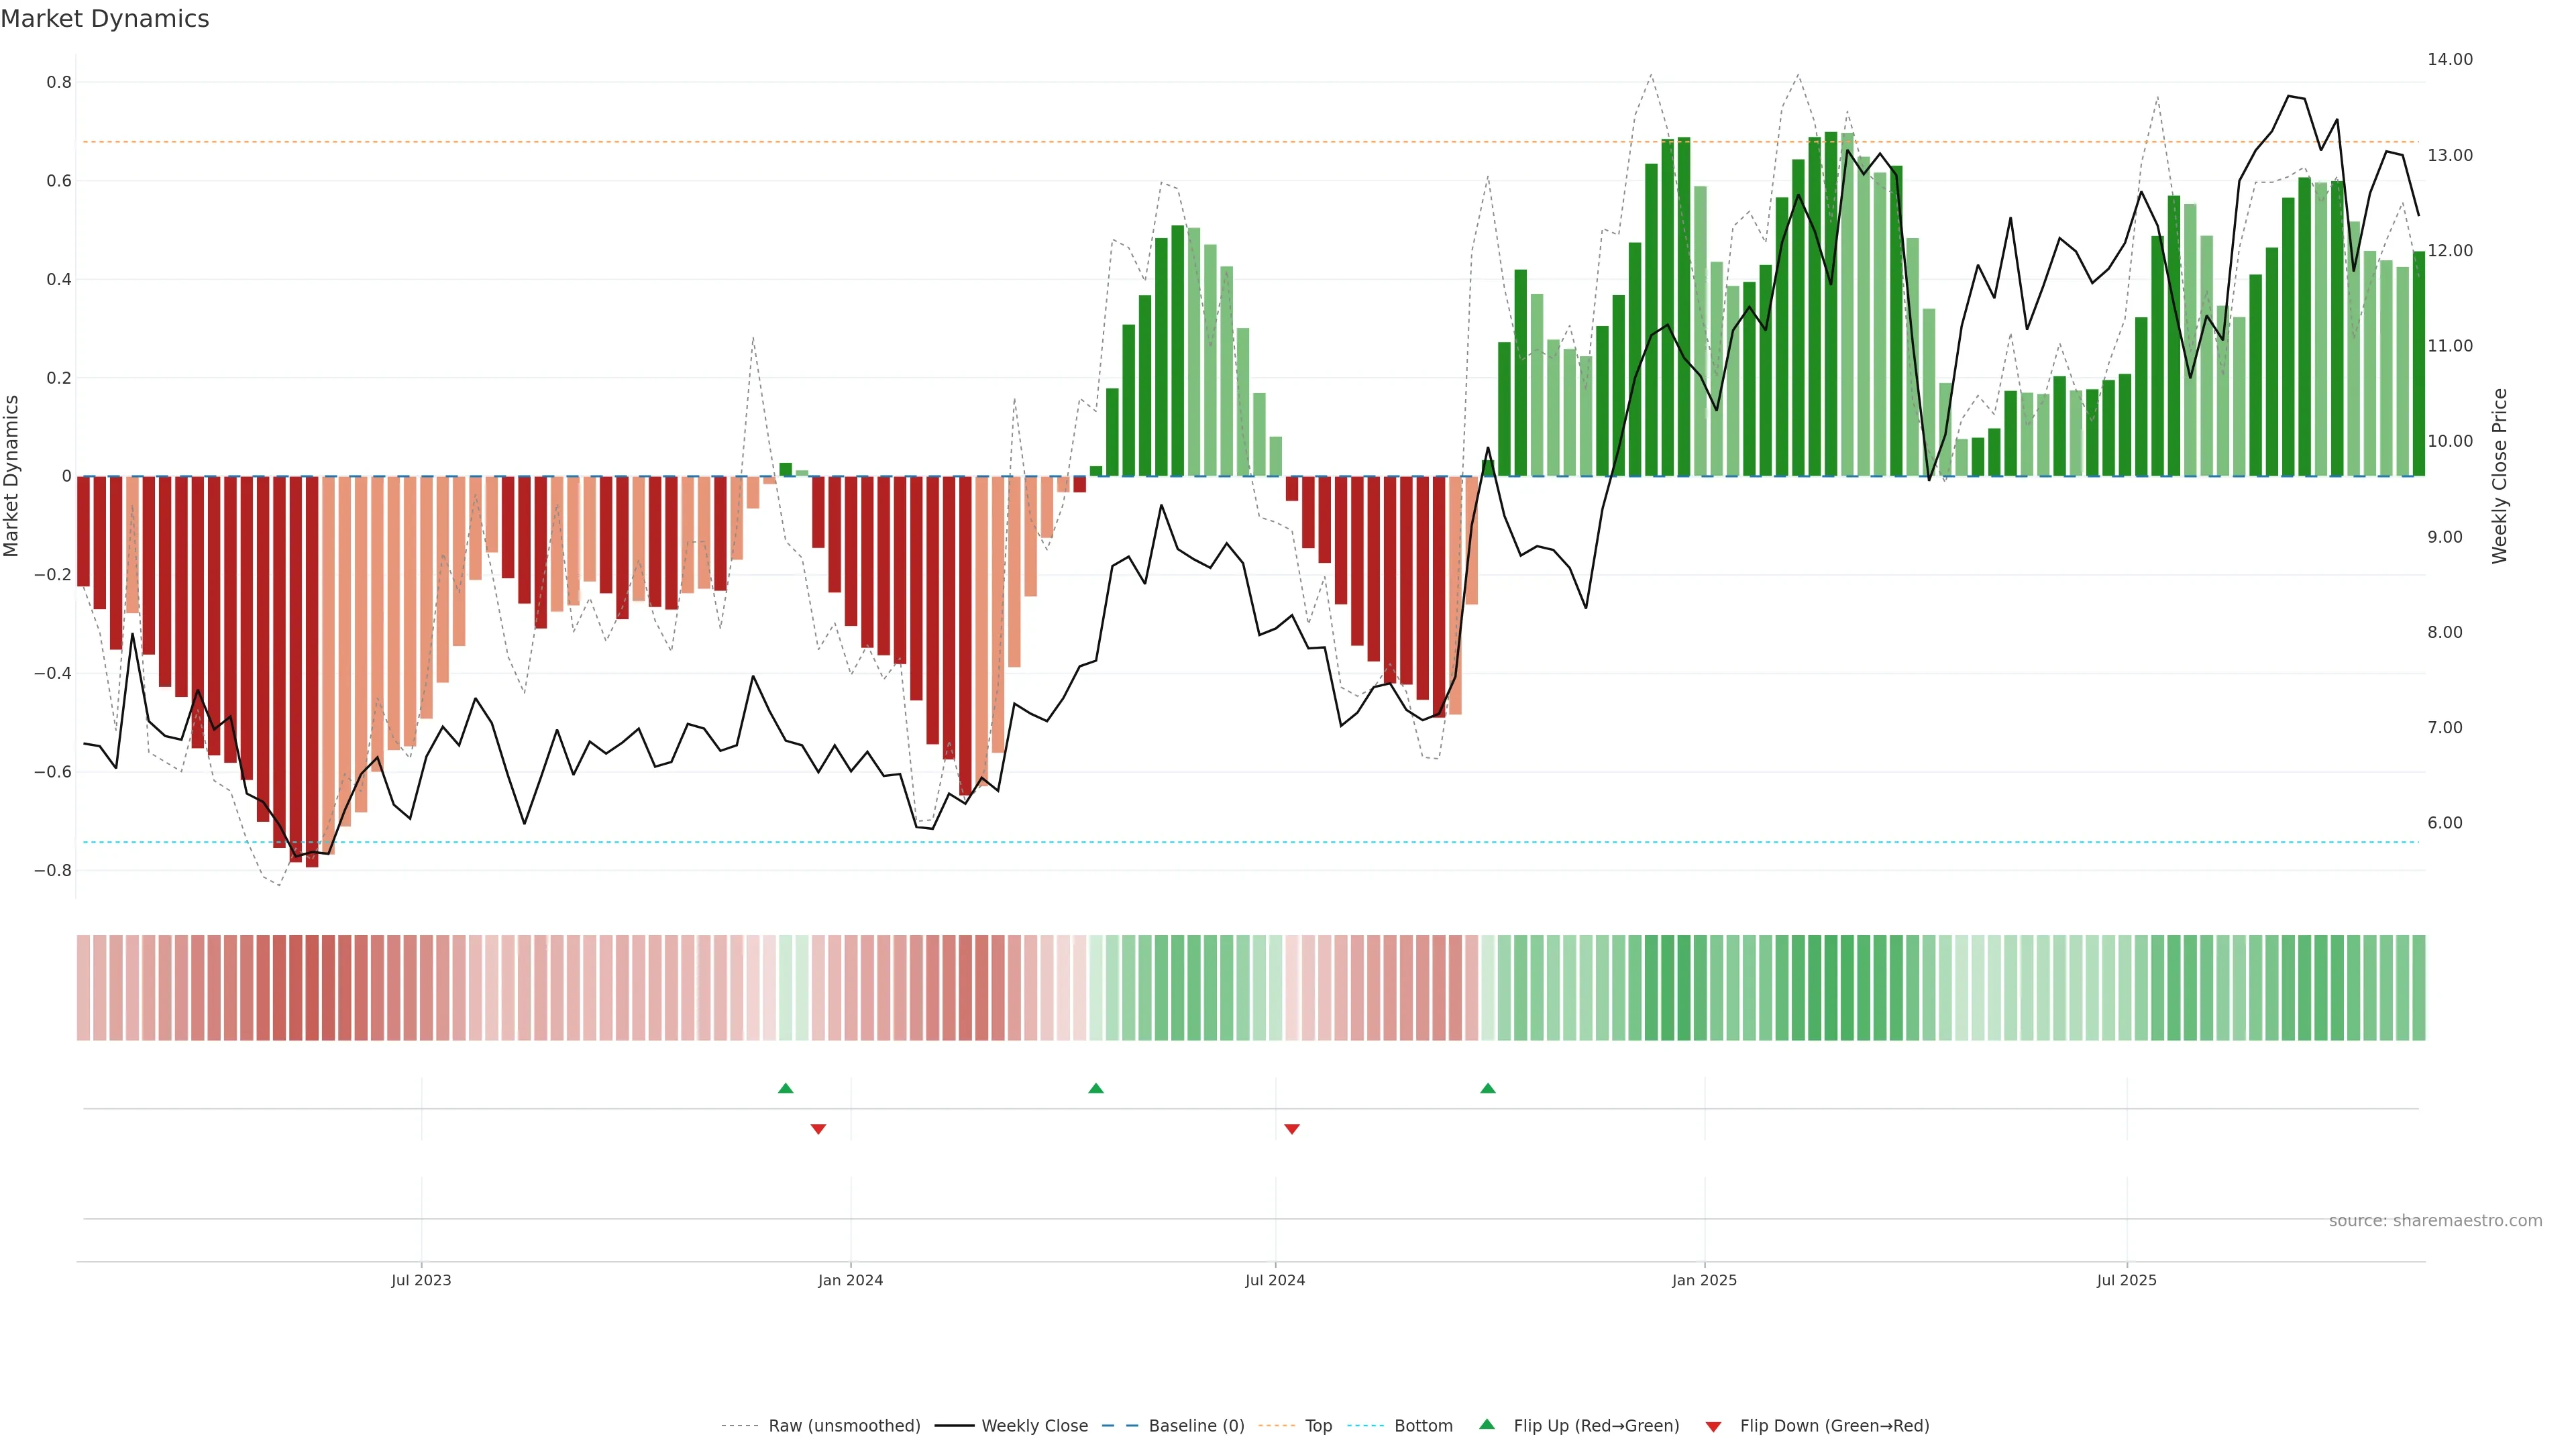Click the red triangle icon in legend
Screen dimensions: 2576x1449
1713,1427
